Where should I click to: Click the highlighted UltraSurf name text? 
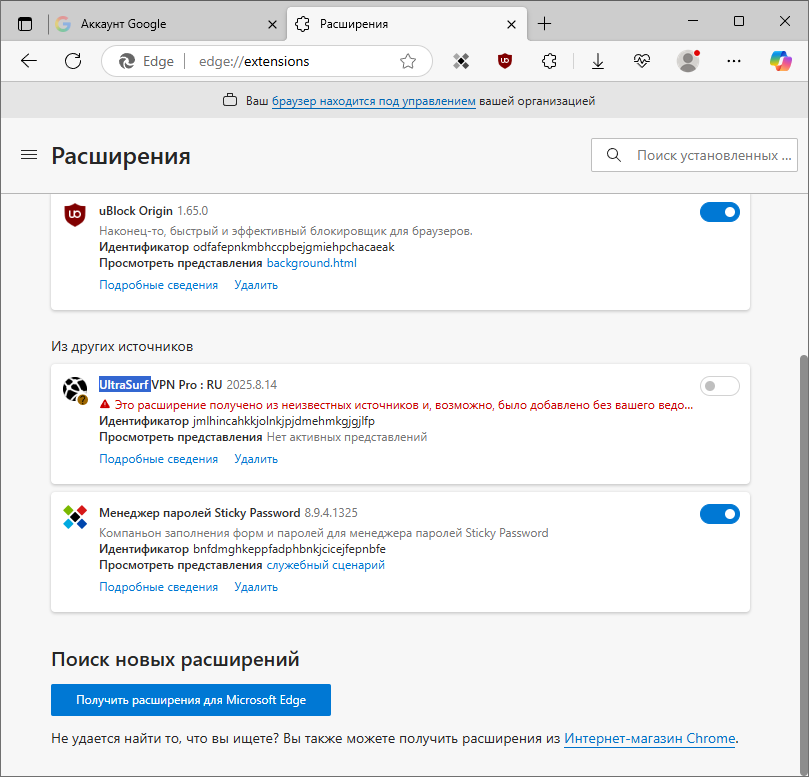tap(124, 385)
